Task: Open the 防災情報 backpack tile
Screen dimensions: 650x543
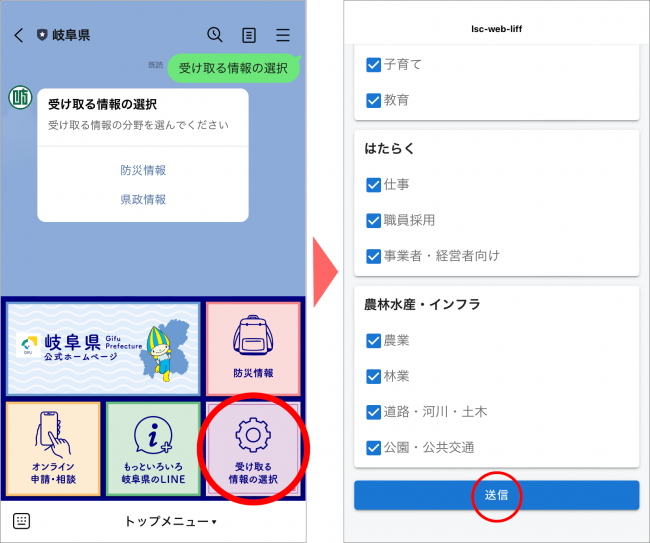Action: 253,349
